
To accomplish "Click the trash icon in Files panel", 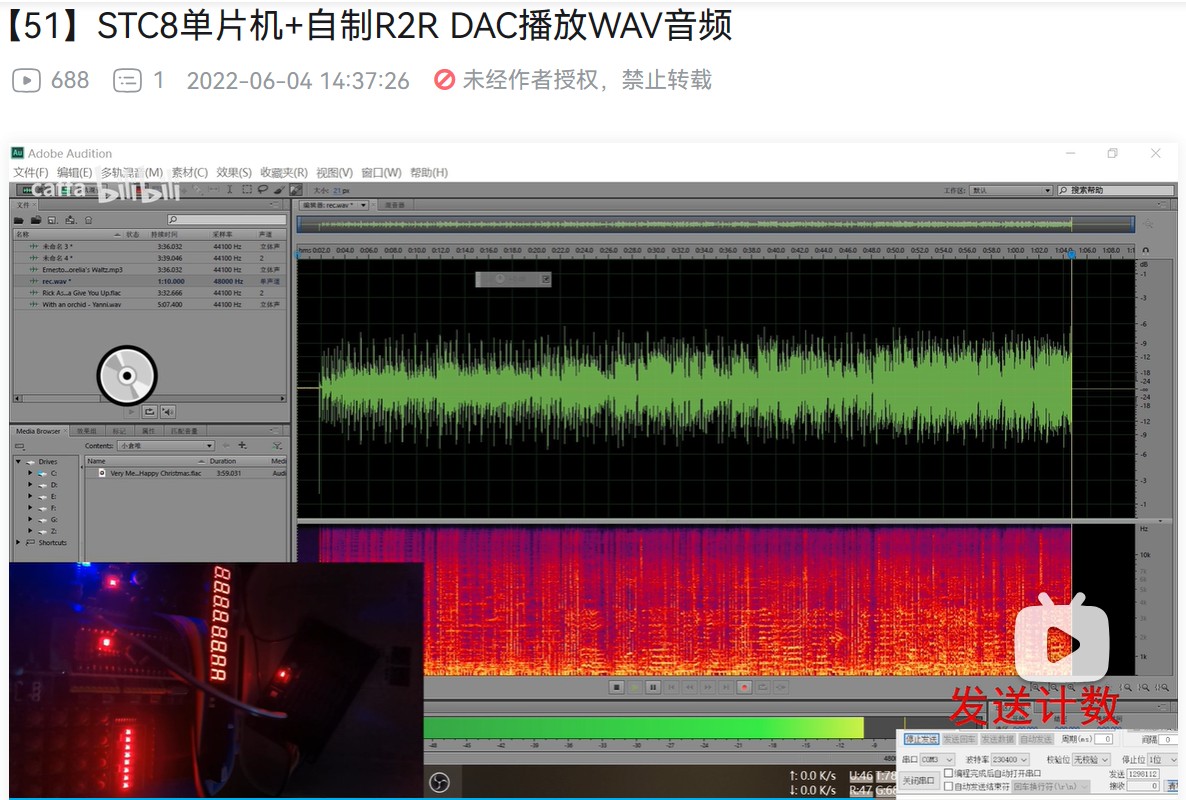I will click(x=88, y=220).
